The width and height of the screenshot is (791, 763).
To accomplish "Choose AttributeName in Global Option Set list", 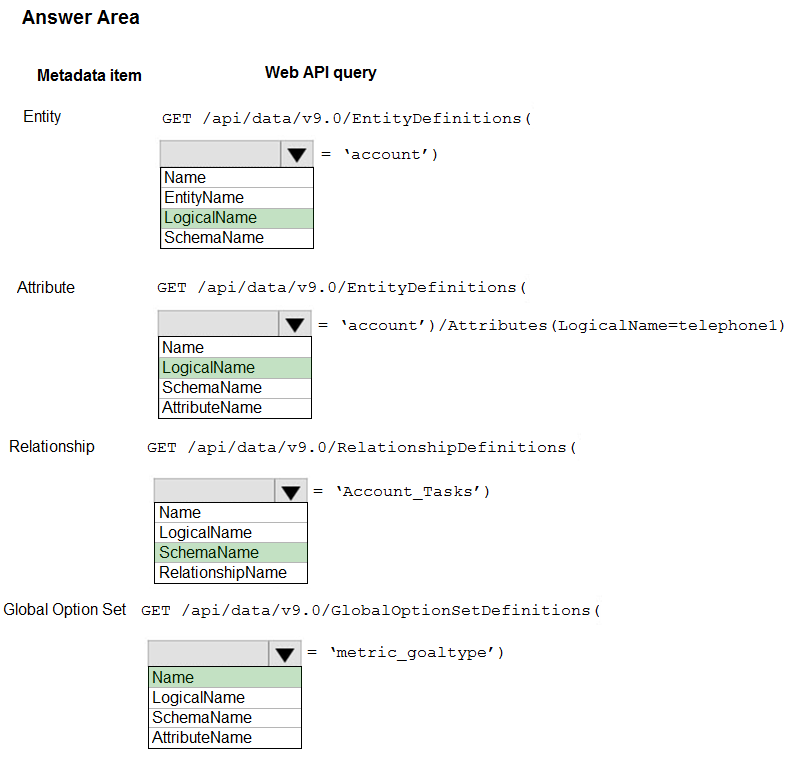I will pyautogui.click(x=225, y=738).
